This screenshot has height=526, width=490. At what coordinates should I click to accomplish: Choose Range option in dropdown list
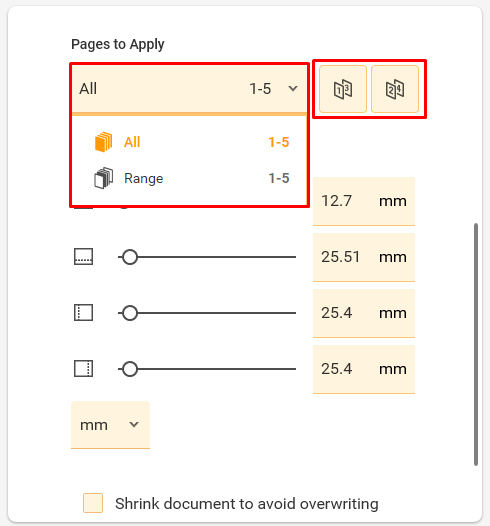tap(189, 178)
